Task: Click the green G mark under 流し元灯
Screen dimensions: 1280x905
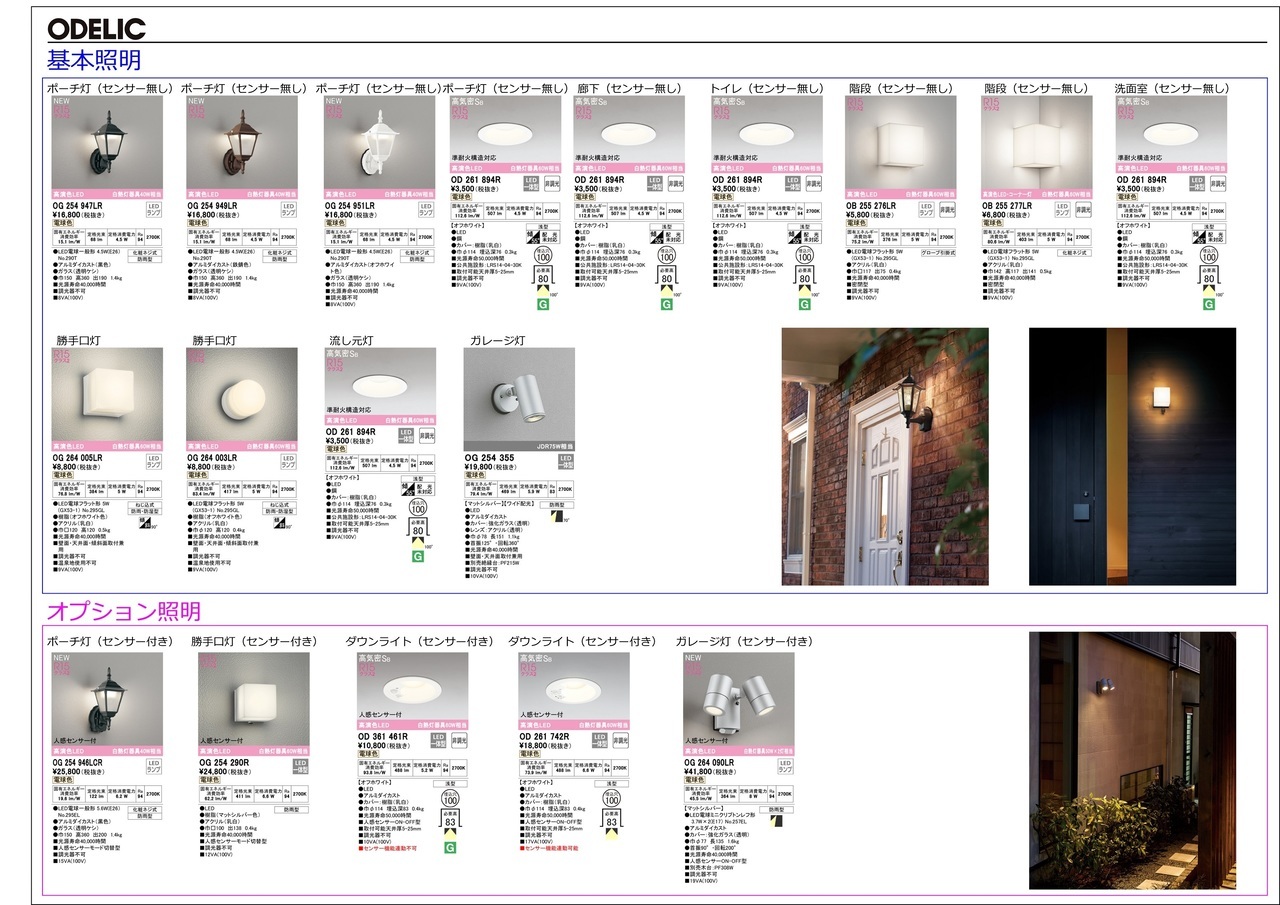Action: 418,556
